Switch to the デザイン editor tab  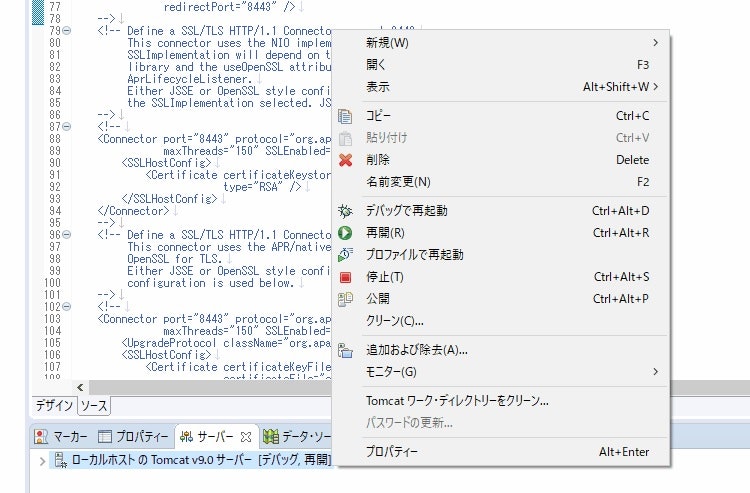tap(54, 405)
